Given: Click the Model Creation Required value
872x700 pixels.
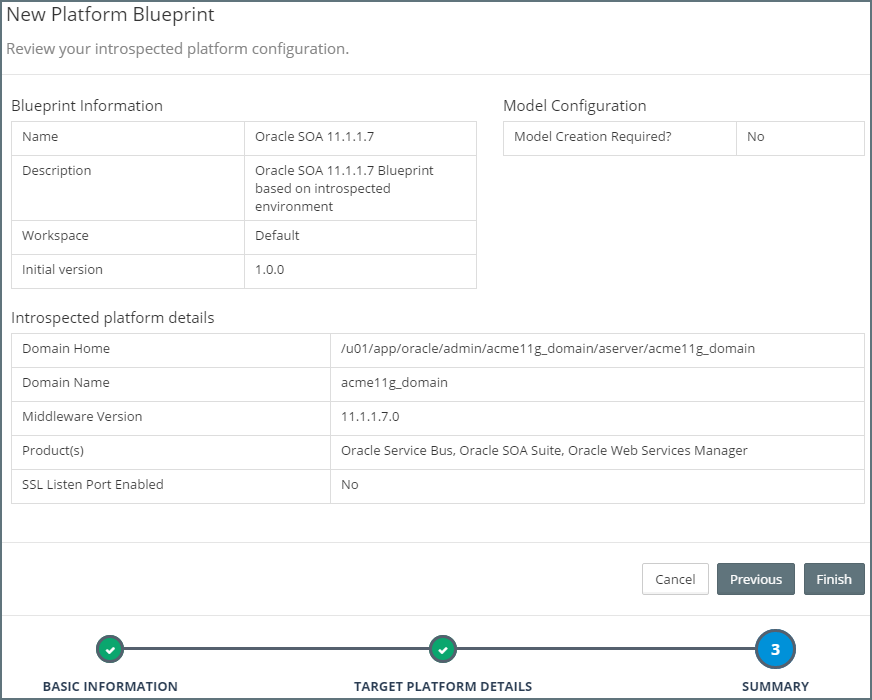Looking at the screenshot, I should (x=755, y=137).
